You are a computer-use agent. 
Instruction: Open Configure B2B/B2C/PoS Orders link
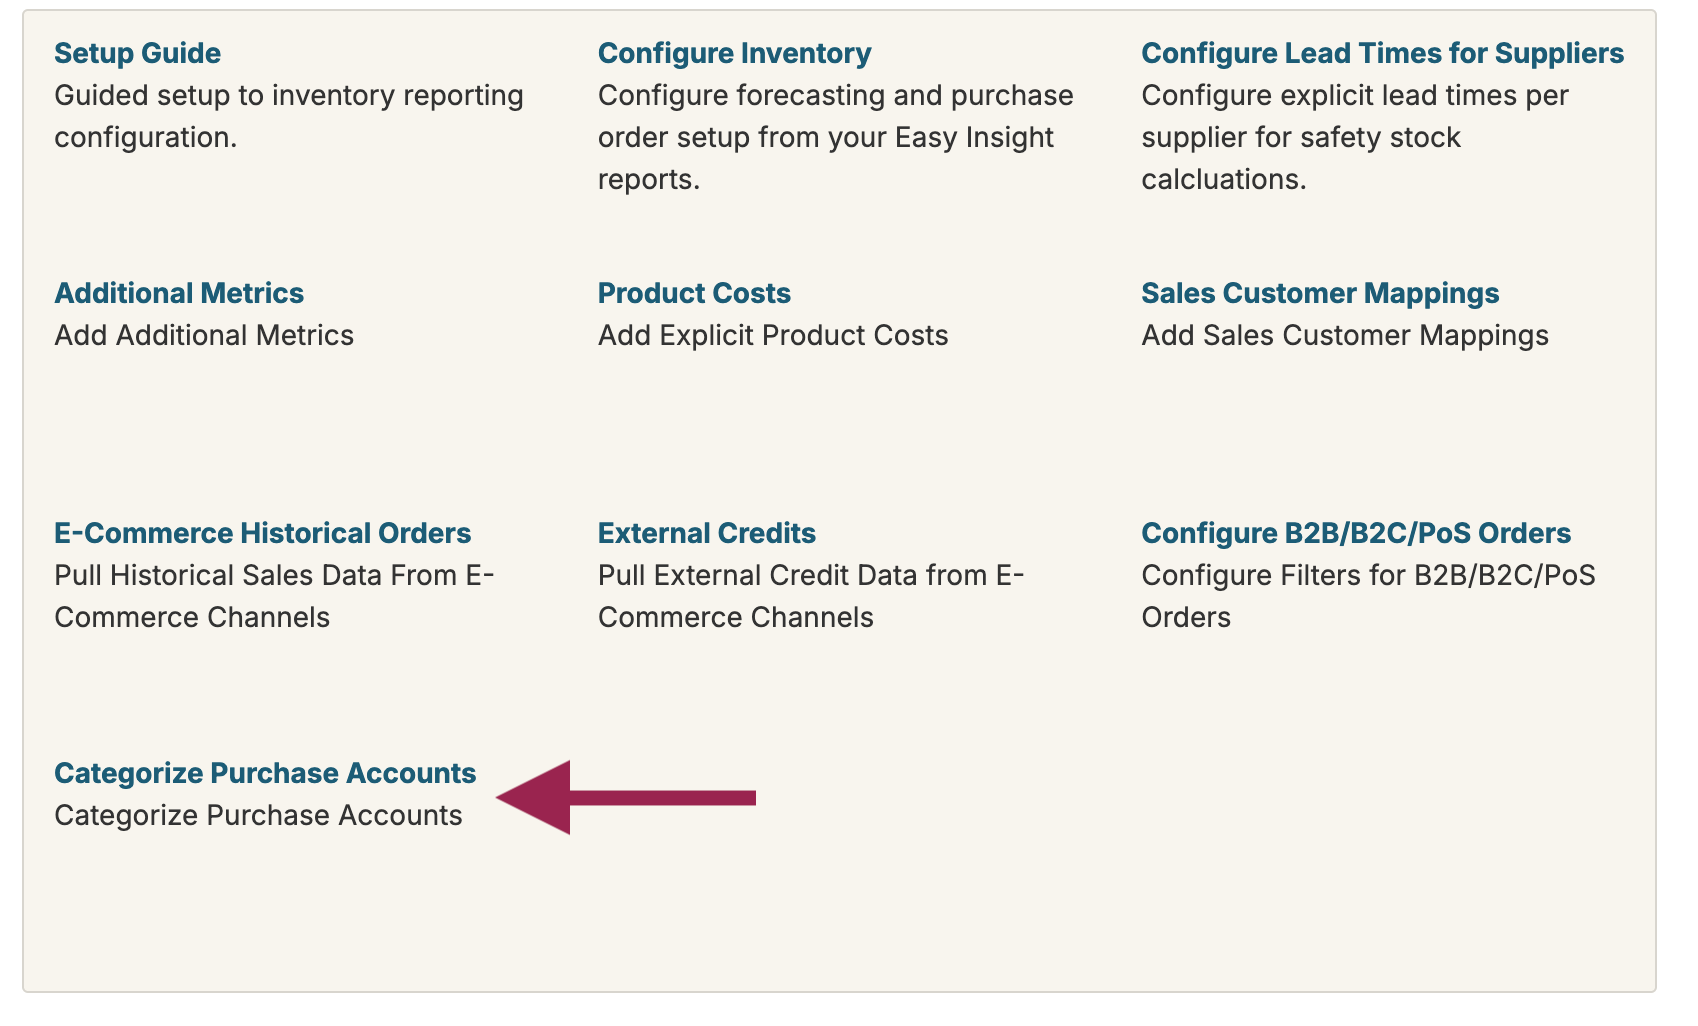click(x=1355, y=533)
